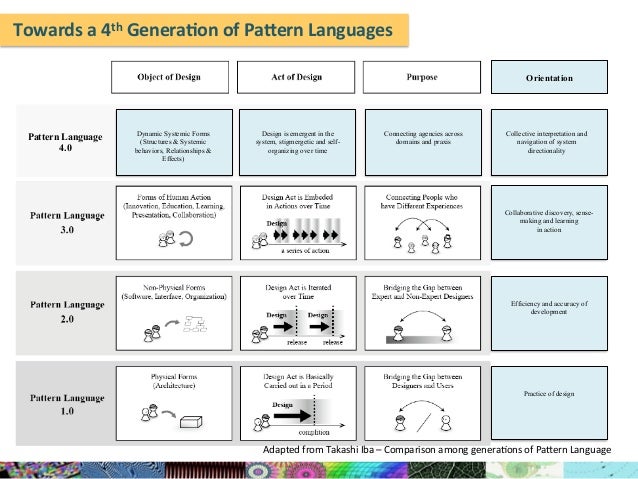Click the circular arrow pictogram in Pattern Language 3.0 row
638x479 pixels.
[x=186, y=239]
